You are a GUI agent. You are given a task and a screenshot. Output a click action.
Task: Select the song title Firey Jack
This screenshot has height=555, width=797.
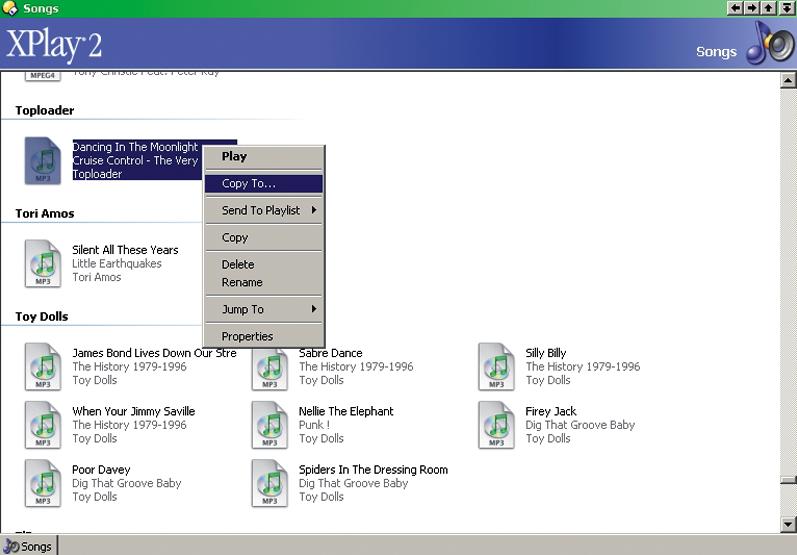point(550,411)
